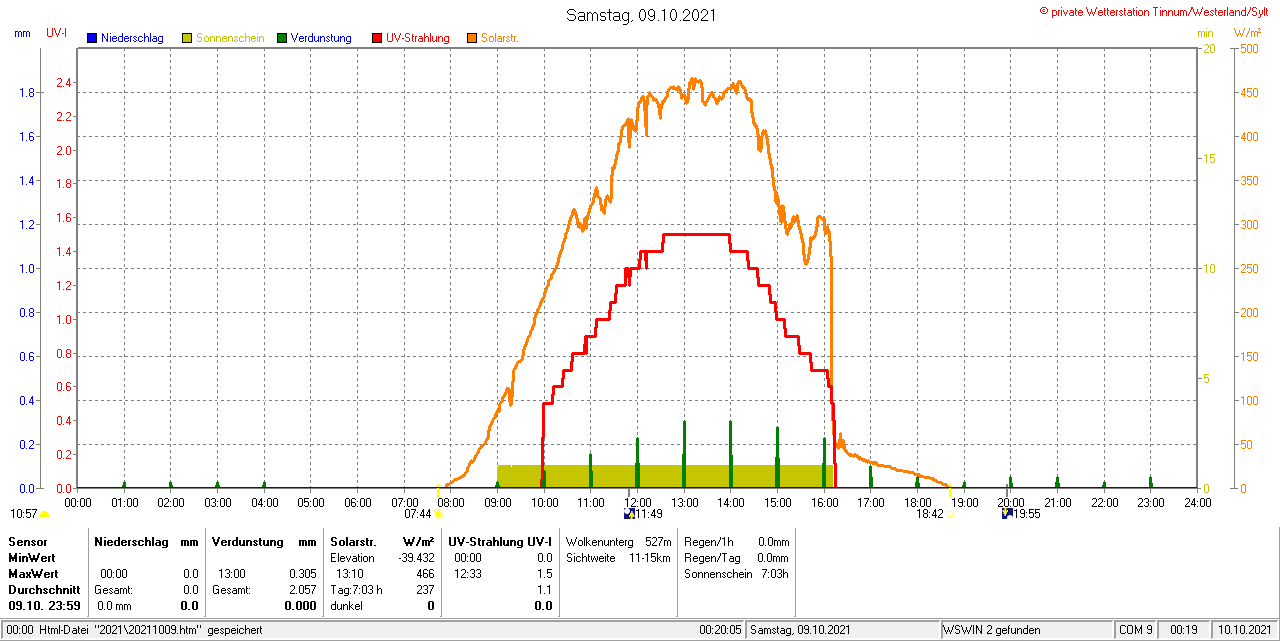This screenshot has height=641, width=1280.
Task: Click the tall green Verdunstung spike at 13:00
Action: 684,454
